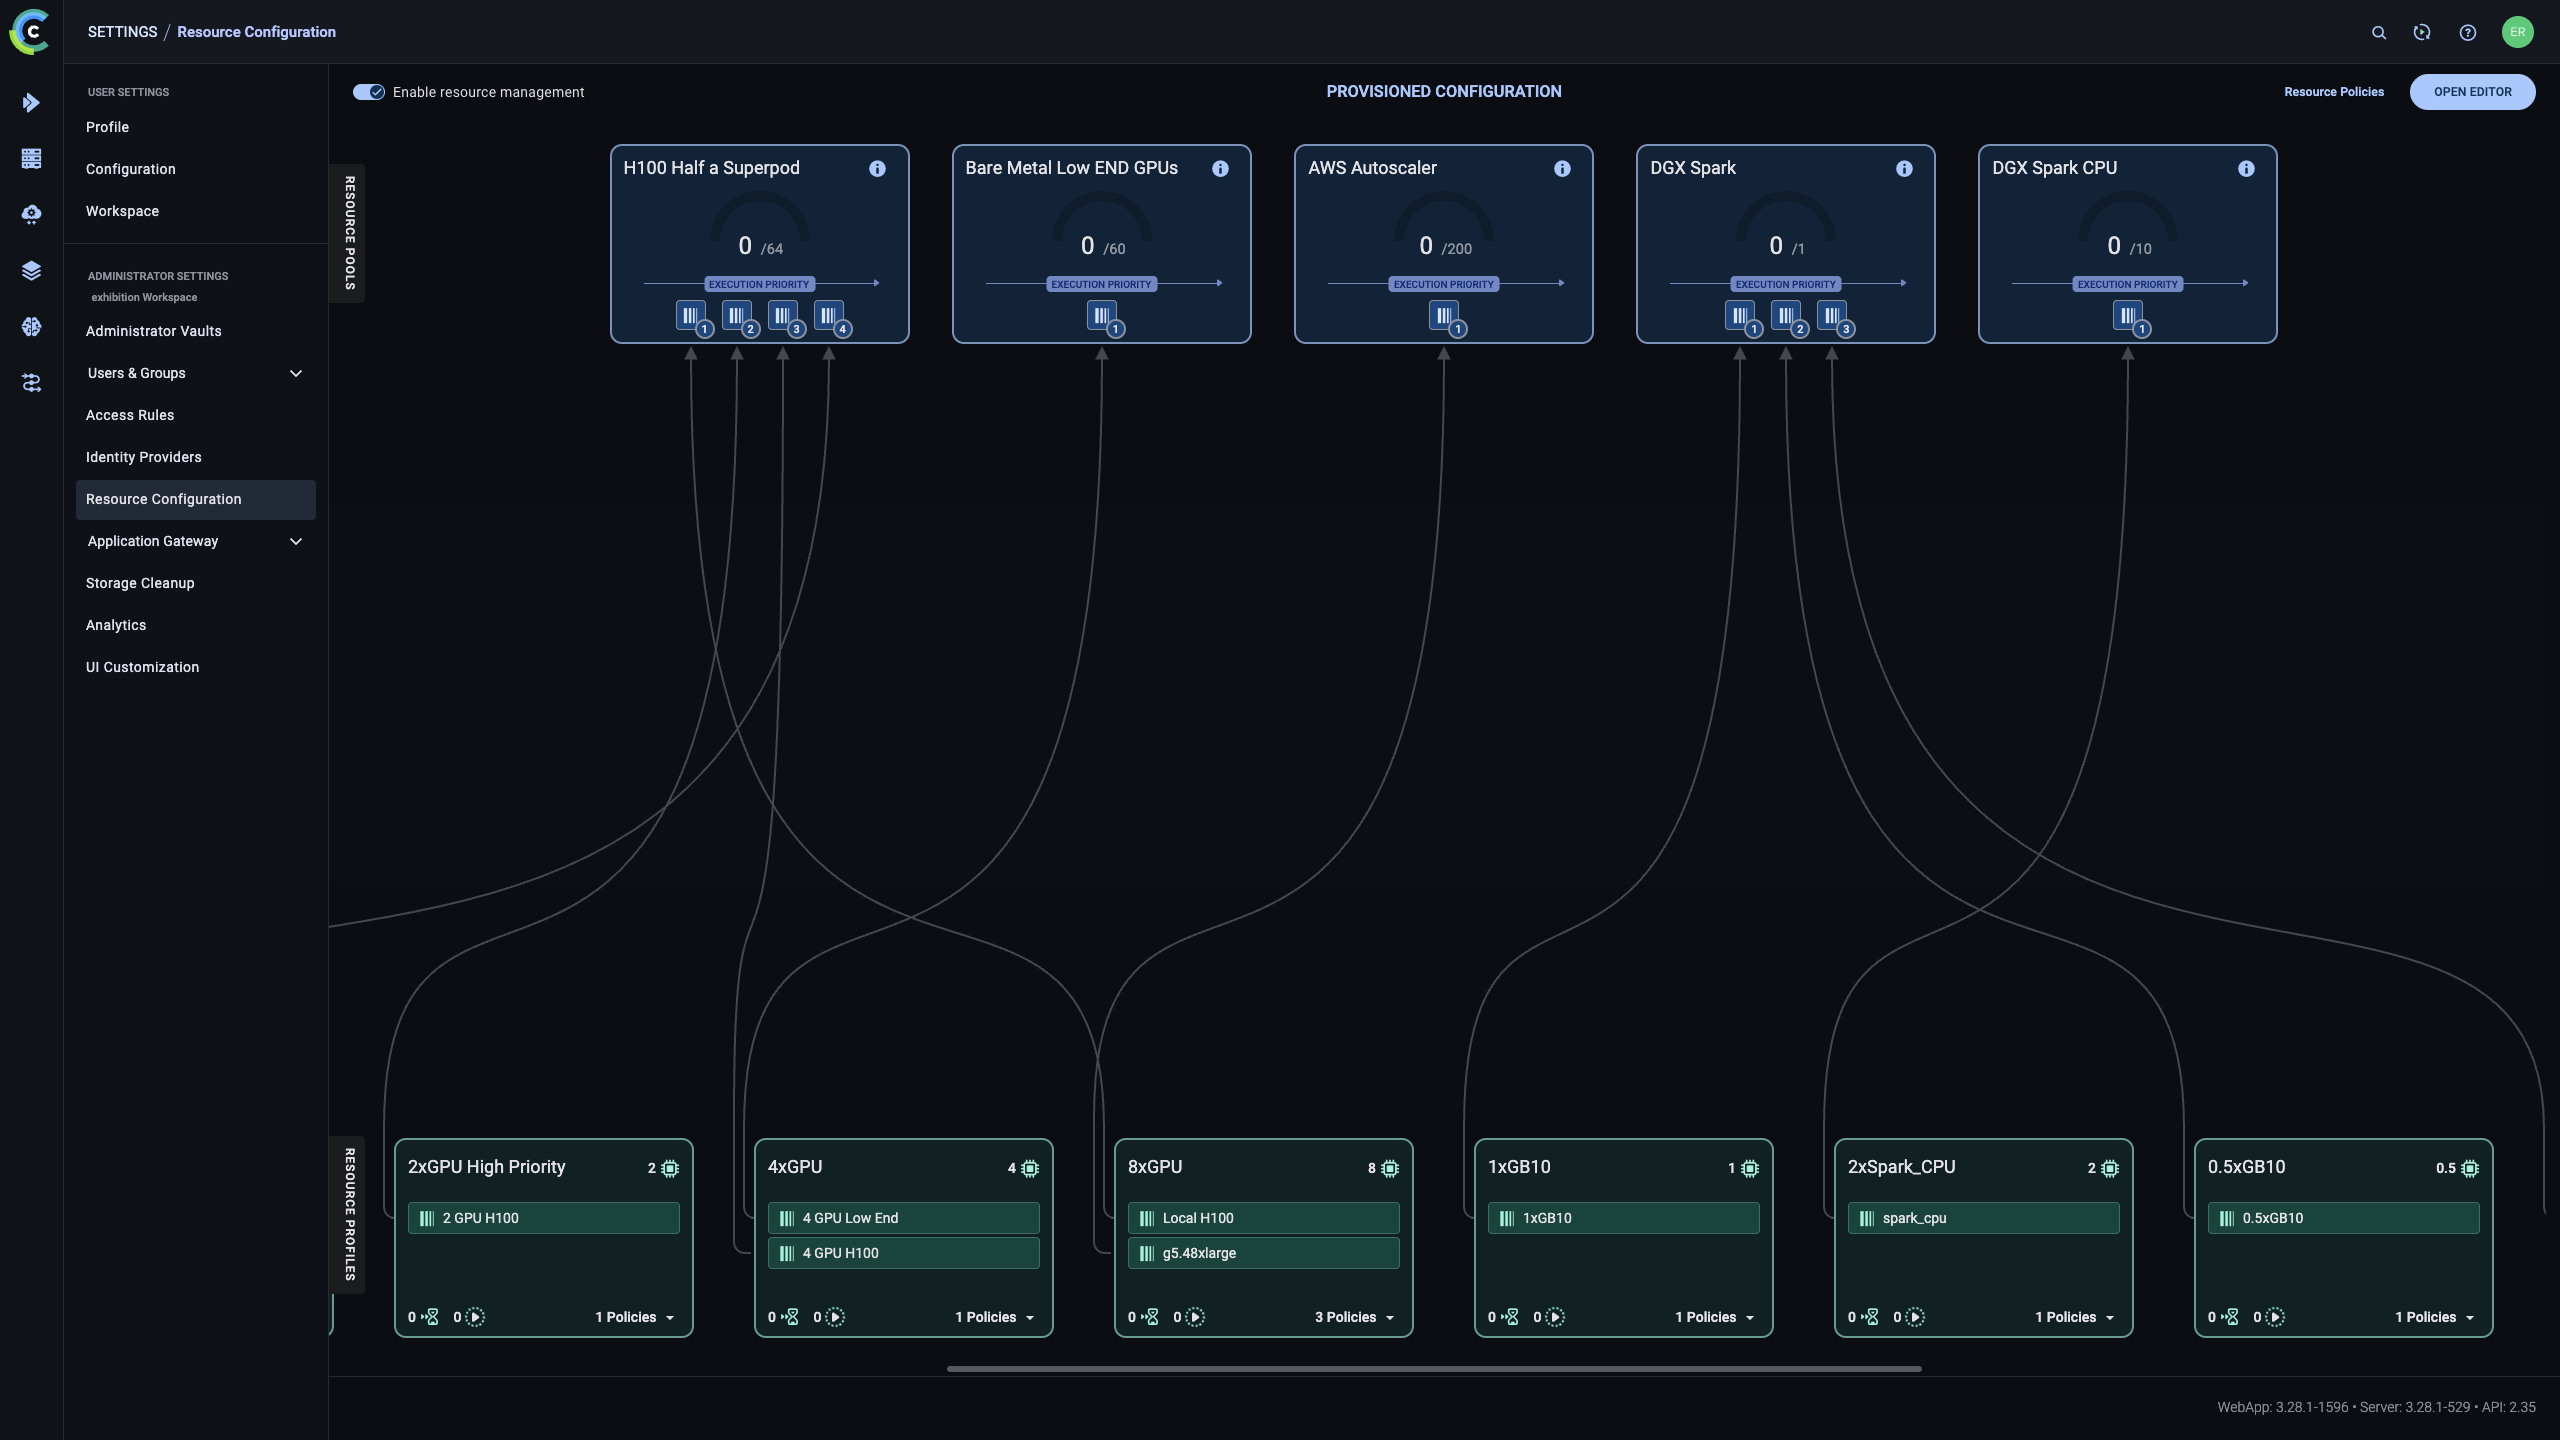Screen dimensions: 2560x1440
Task: Select priority slot 4 in H100 Half a Superpod
Action: tap(829, 316)
